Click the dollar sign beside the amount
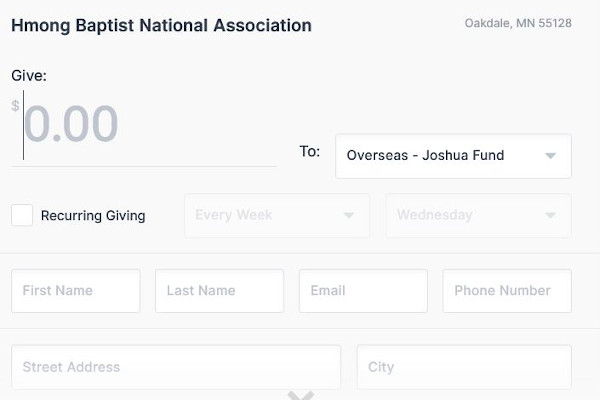Screen dimensions: 600x400 [x=15, y=106]
